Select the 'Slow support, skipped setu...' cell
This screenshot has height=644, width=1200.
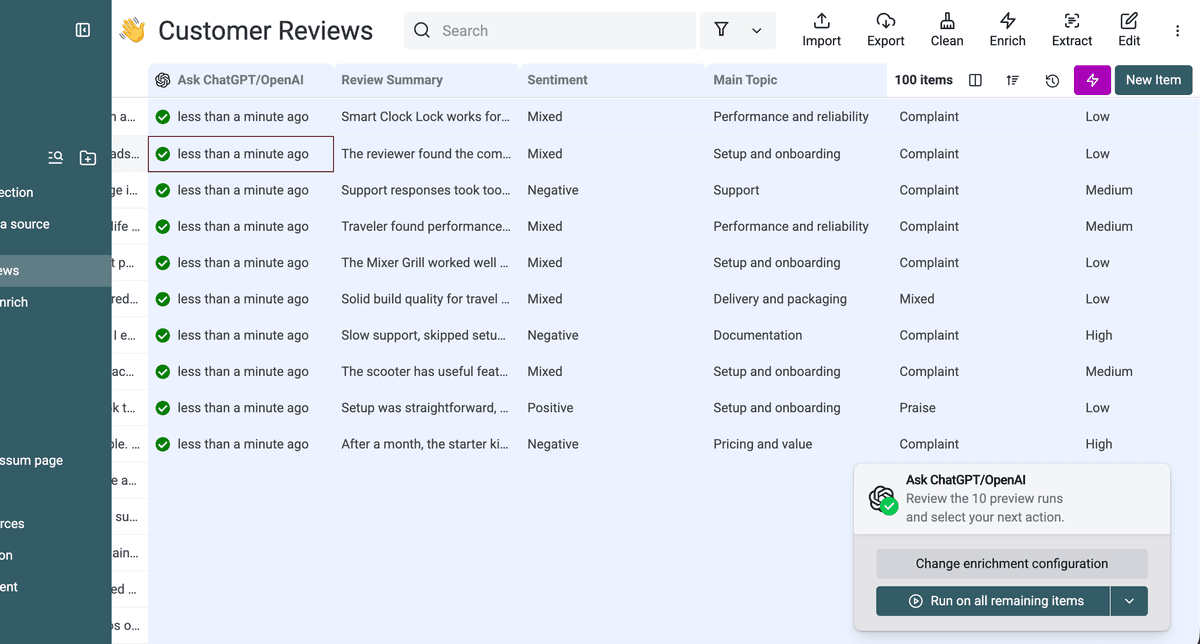[426, 335]
